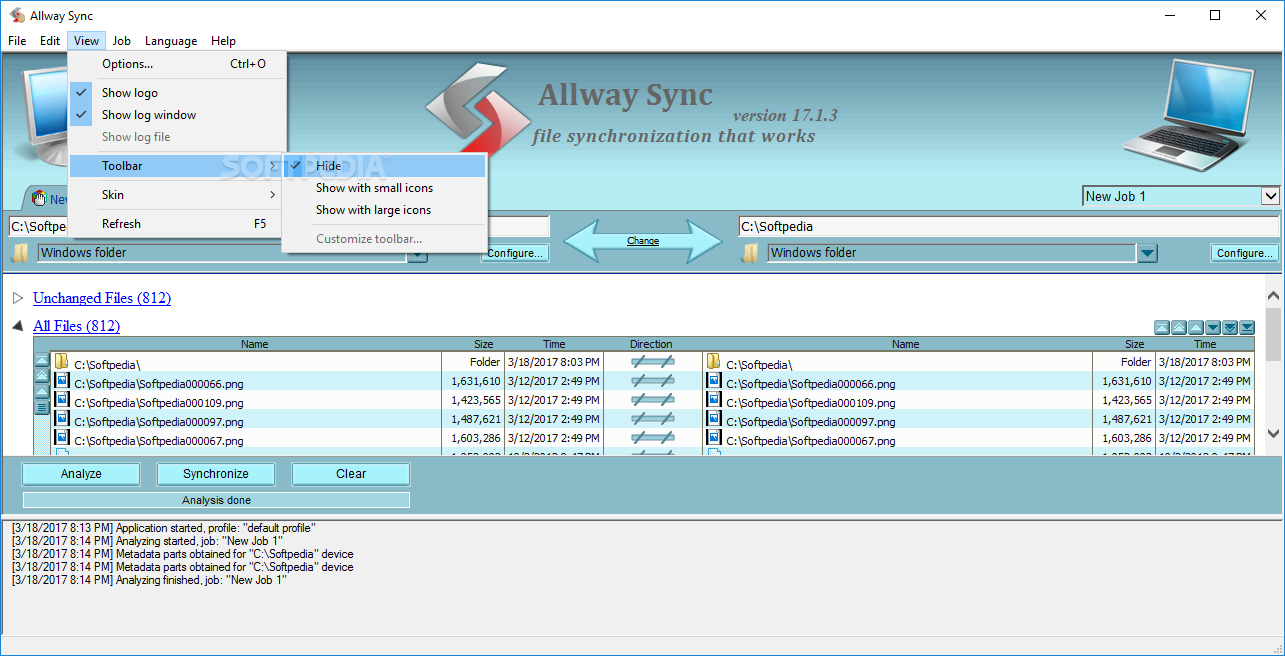
Task: Click the image file icon of left Softpedia000066.png
Action: [x=61, y=380]
